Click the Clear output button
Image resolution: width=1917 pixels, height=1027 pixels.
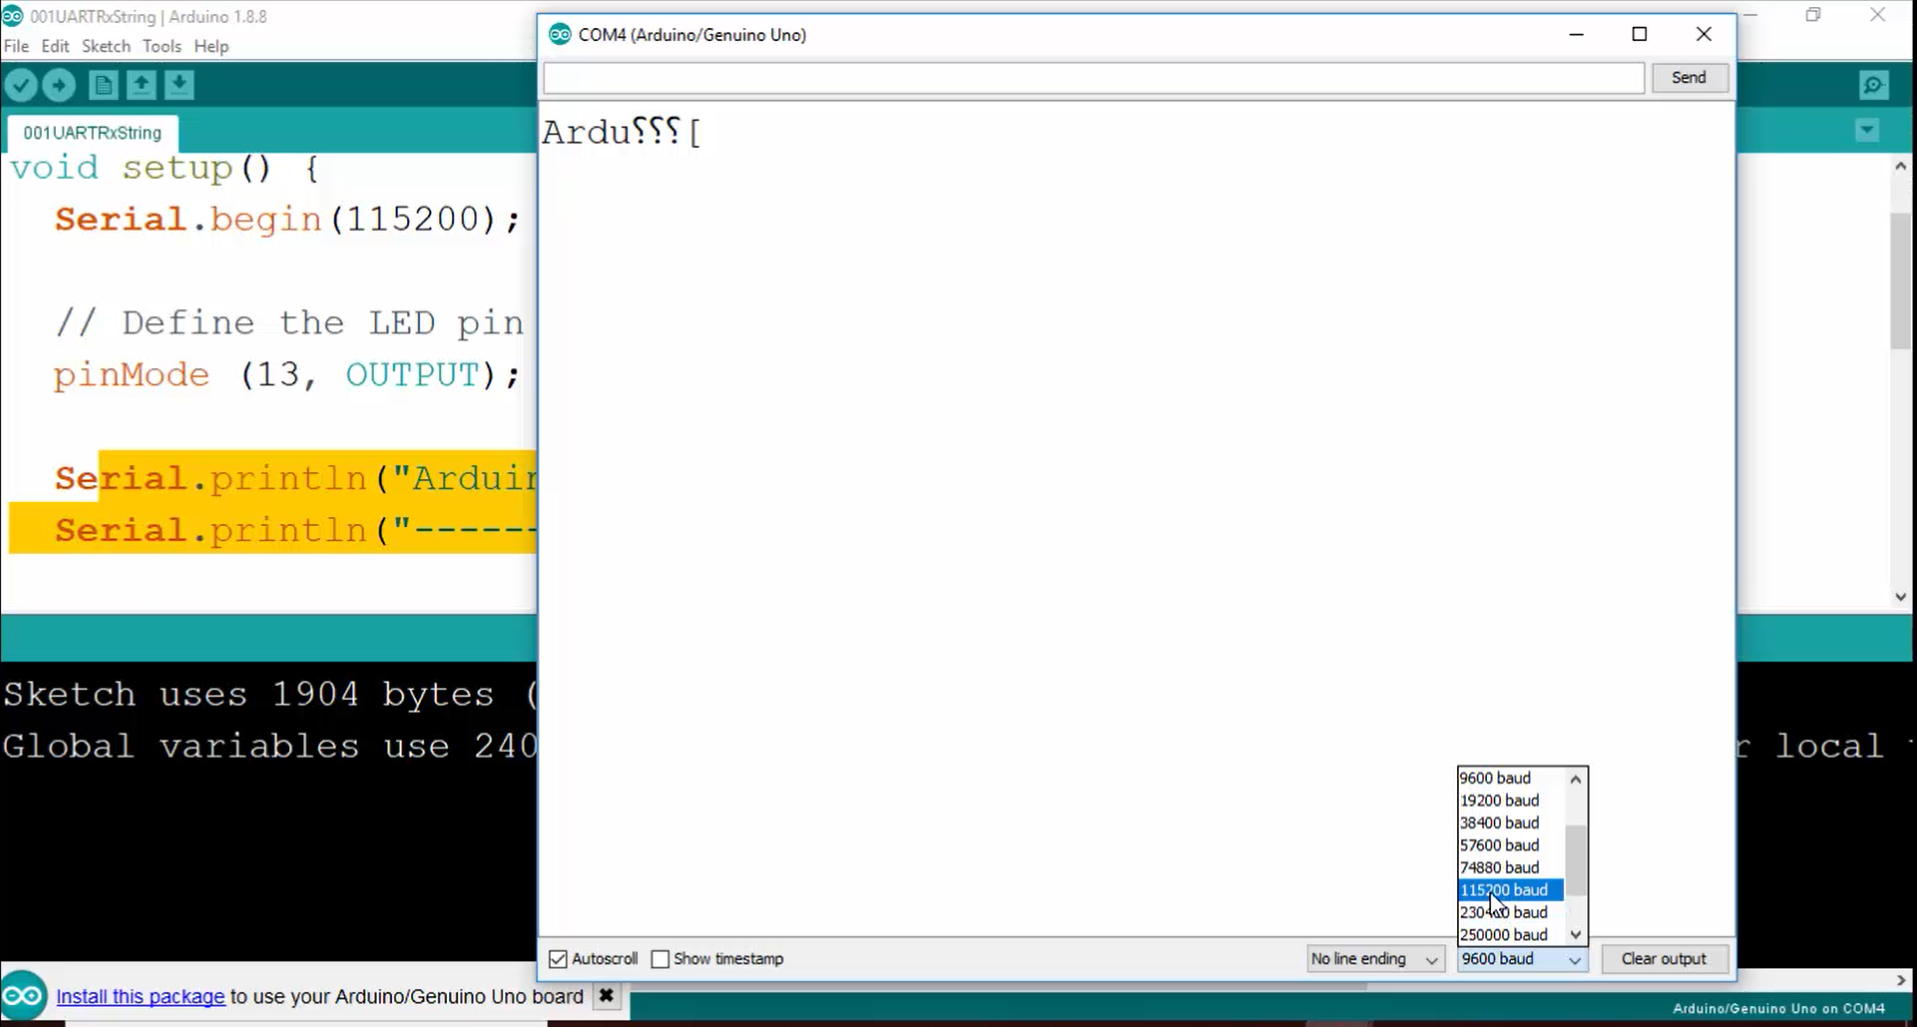point(1664,959)
